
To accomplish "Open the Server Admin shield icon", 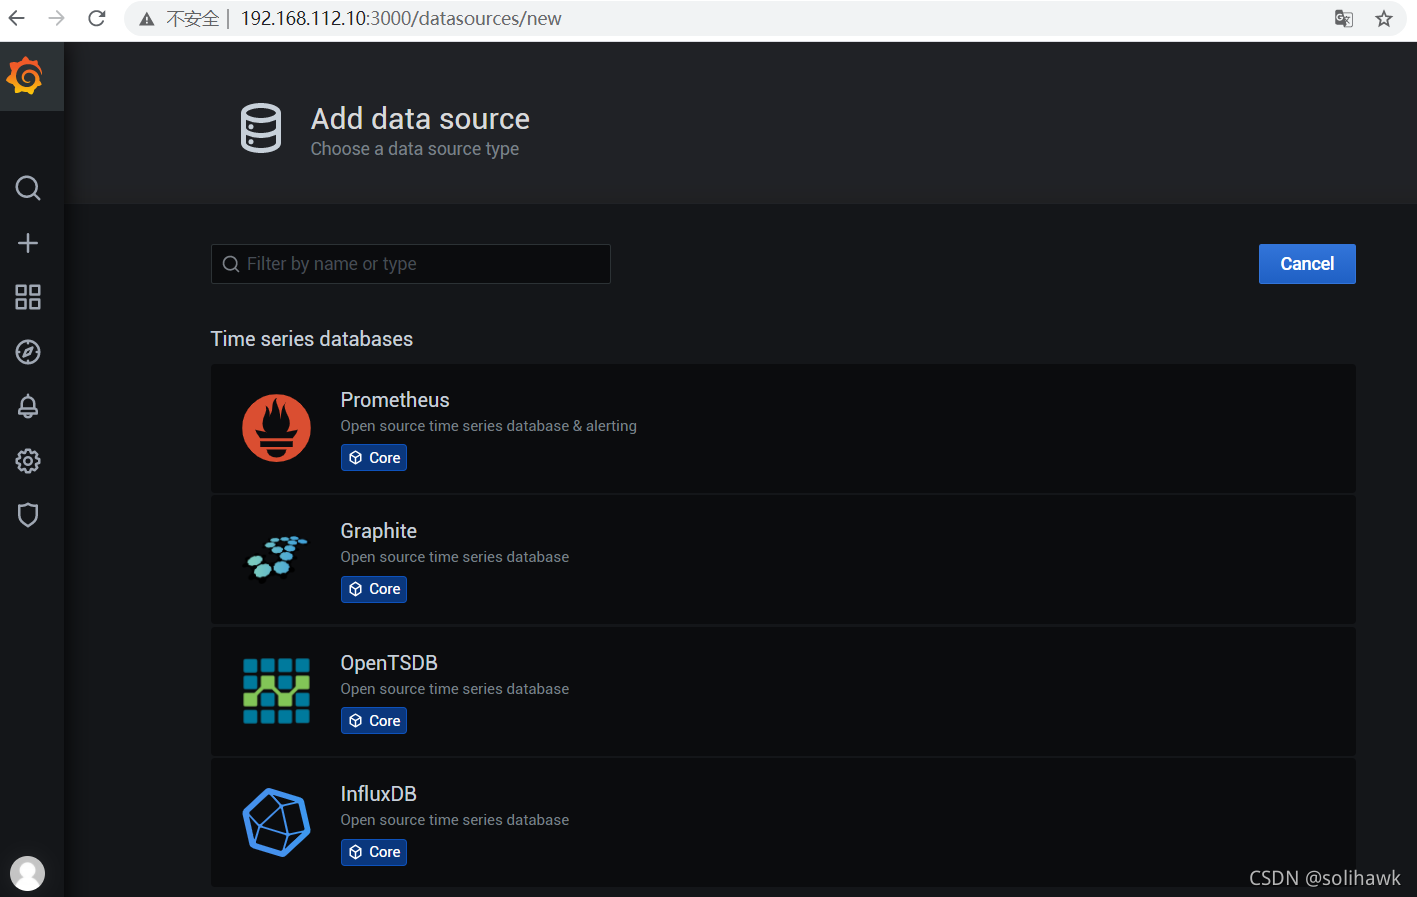I will click(28, 515).
